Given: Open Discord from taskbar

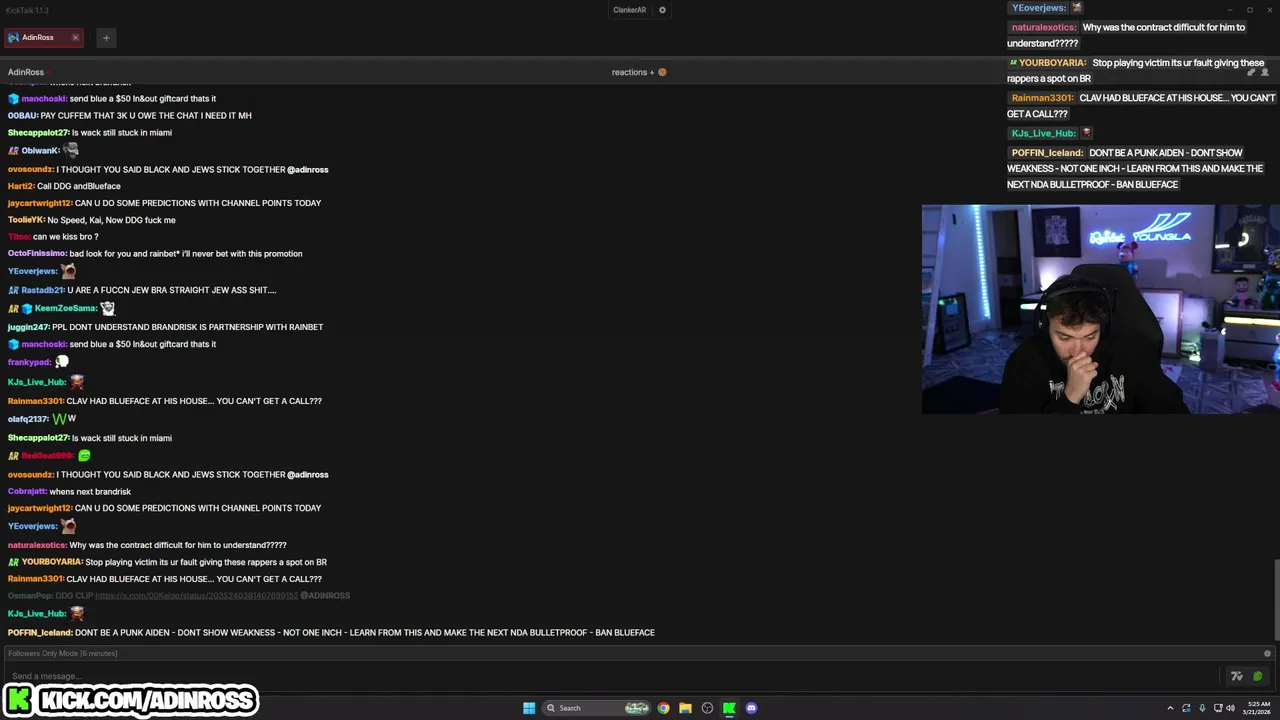Looking at the screenshot, I should (751, 708).
